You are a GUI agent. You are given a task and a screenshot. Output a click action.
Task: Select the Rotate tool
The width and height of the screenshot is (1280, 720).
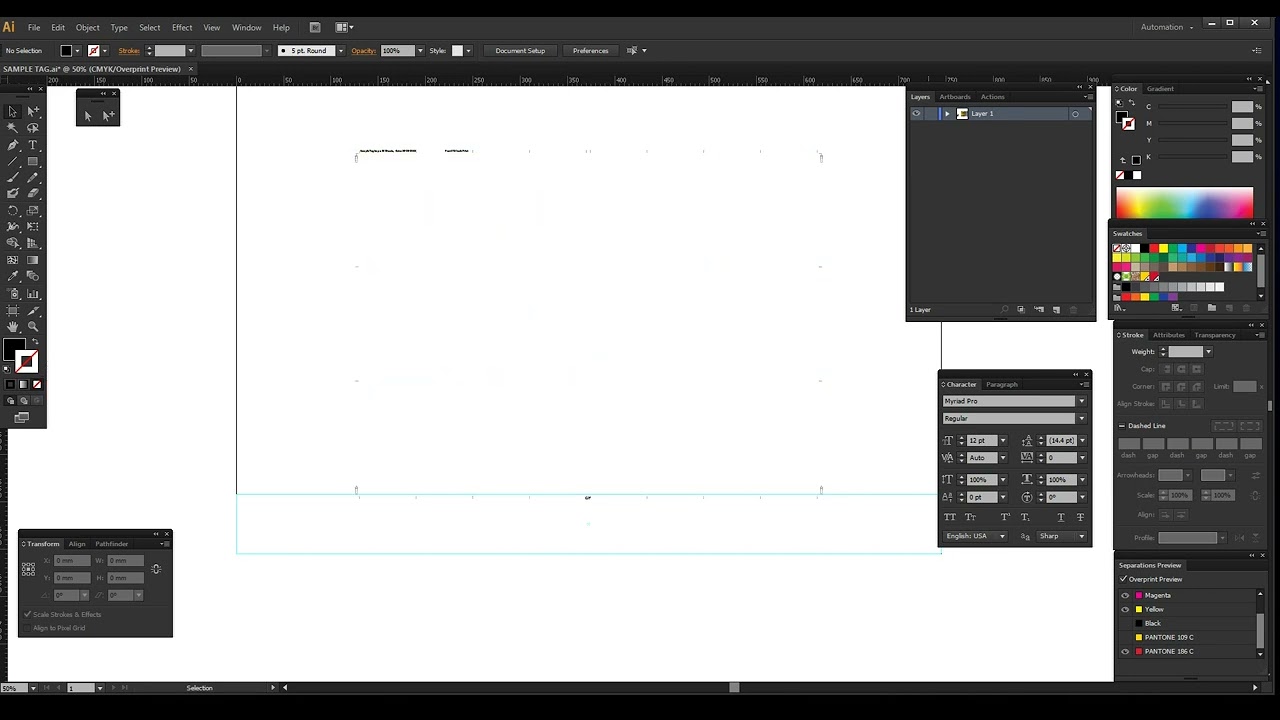coord(13,211)
